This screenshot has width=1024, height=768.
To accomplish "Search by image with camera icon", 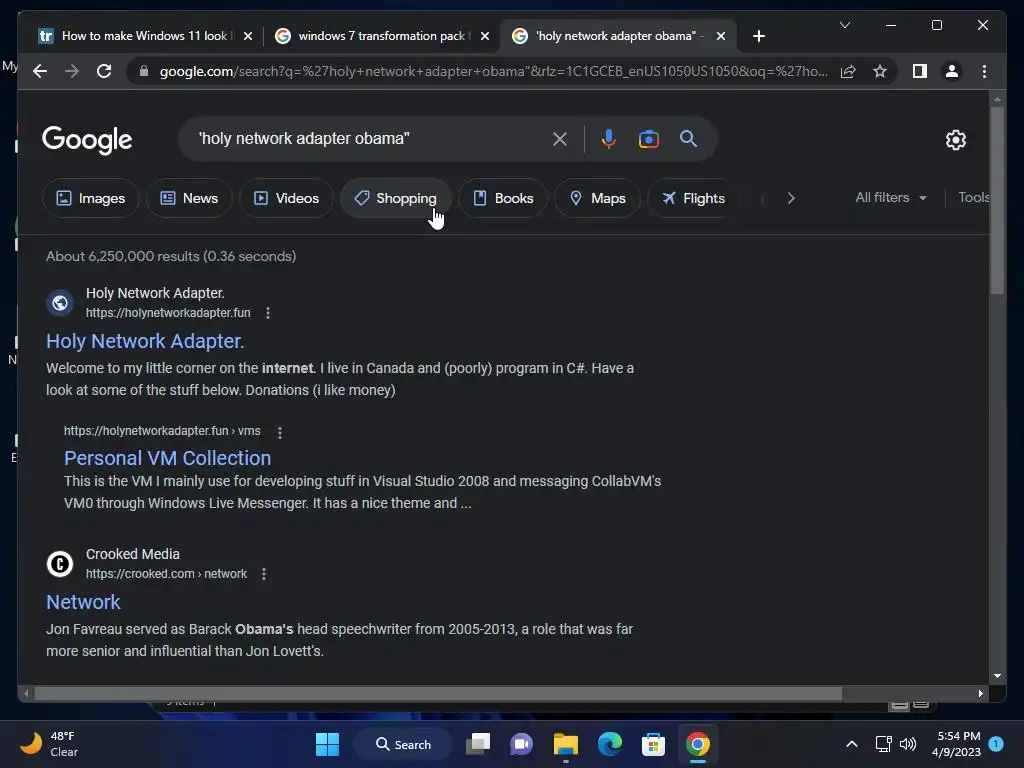I will click(x=648, y=139).
